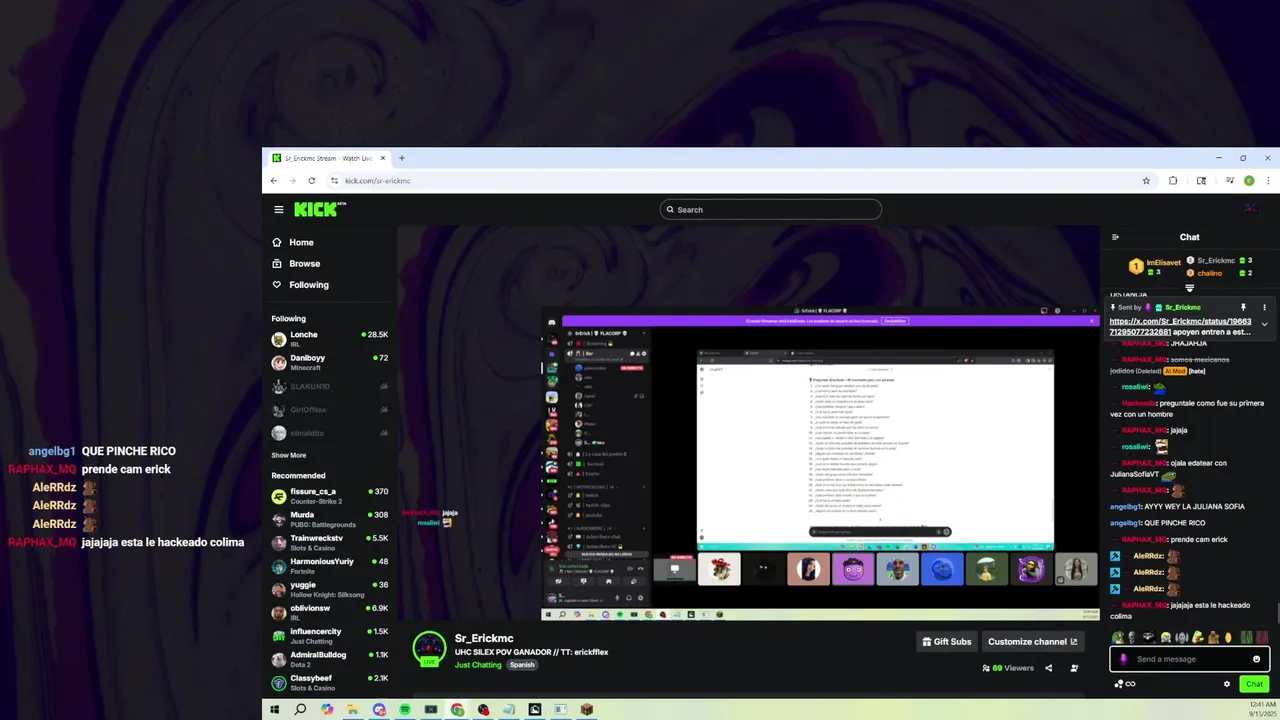
Task: Open Windows taskbar search
Action: [300, 710]
